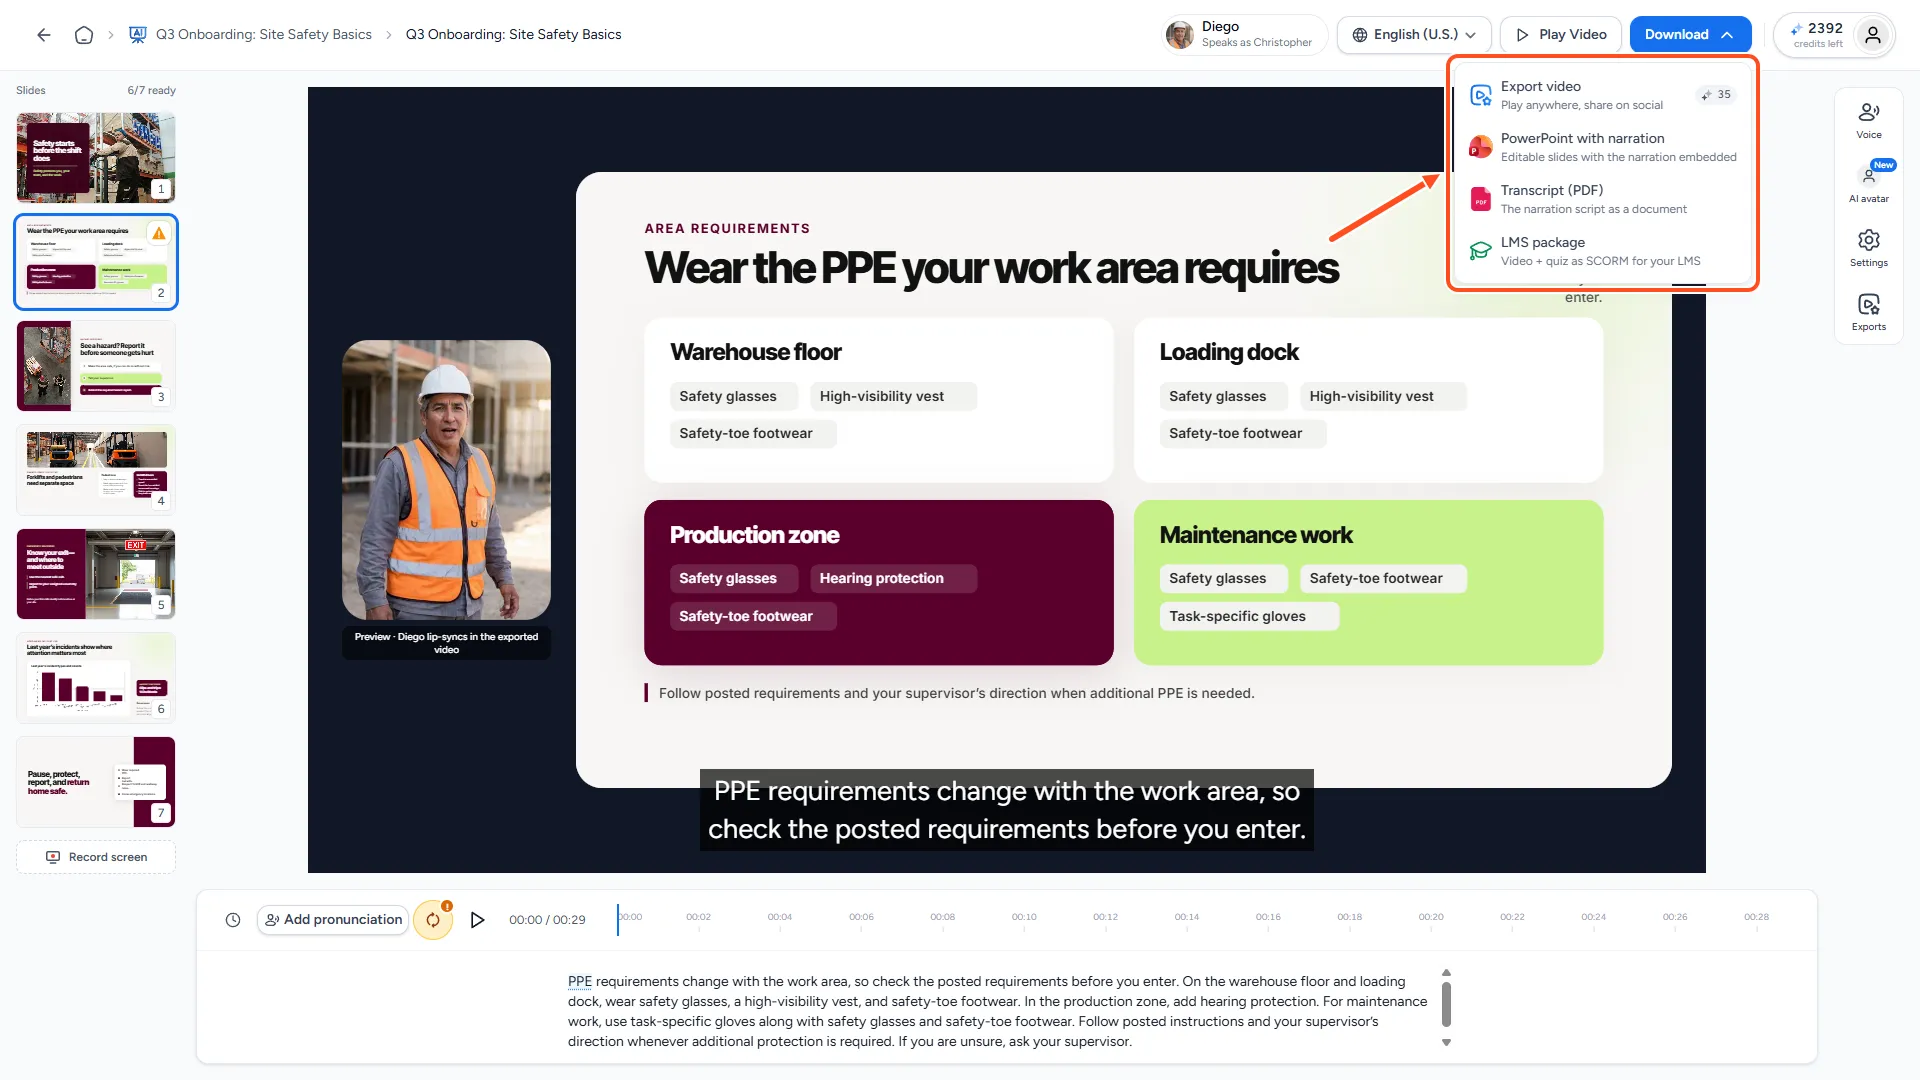This screenshot has width=1920, height=1080.
Task: Click the clock history icon in timeline
Action: (x=233, y=920)
